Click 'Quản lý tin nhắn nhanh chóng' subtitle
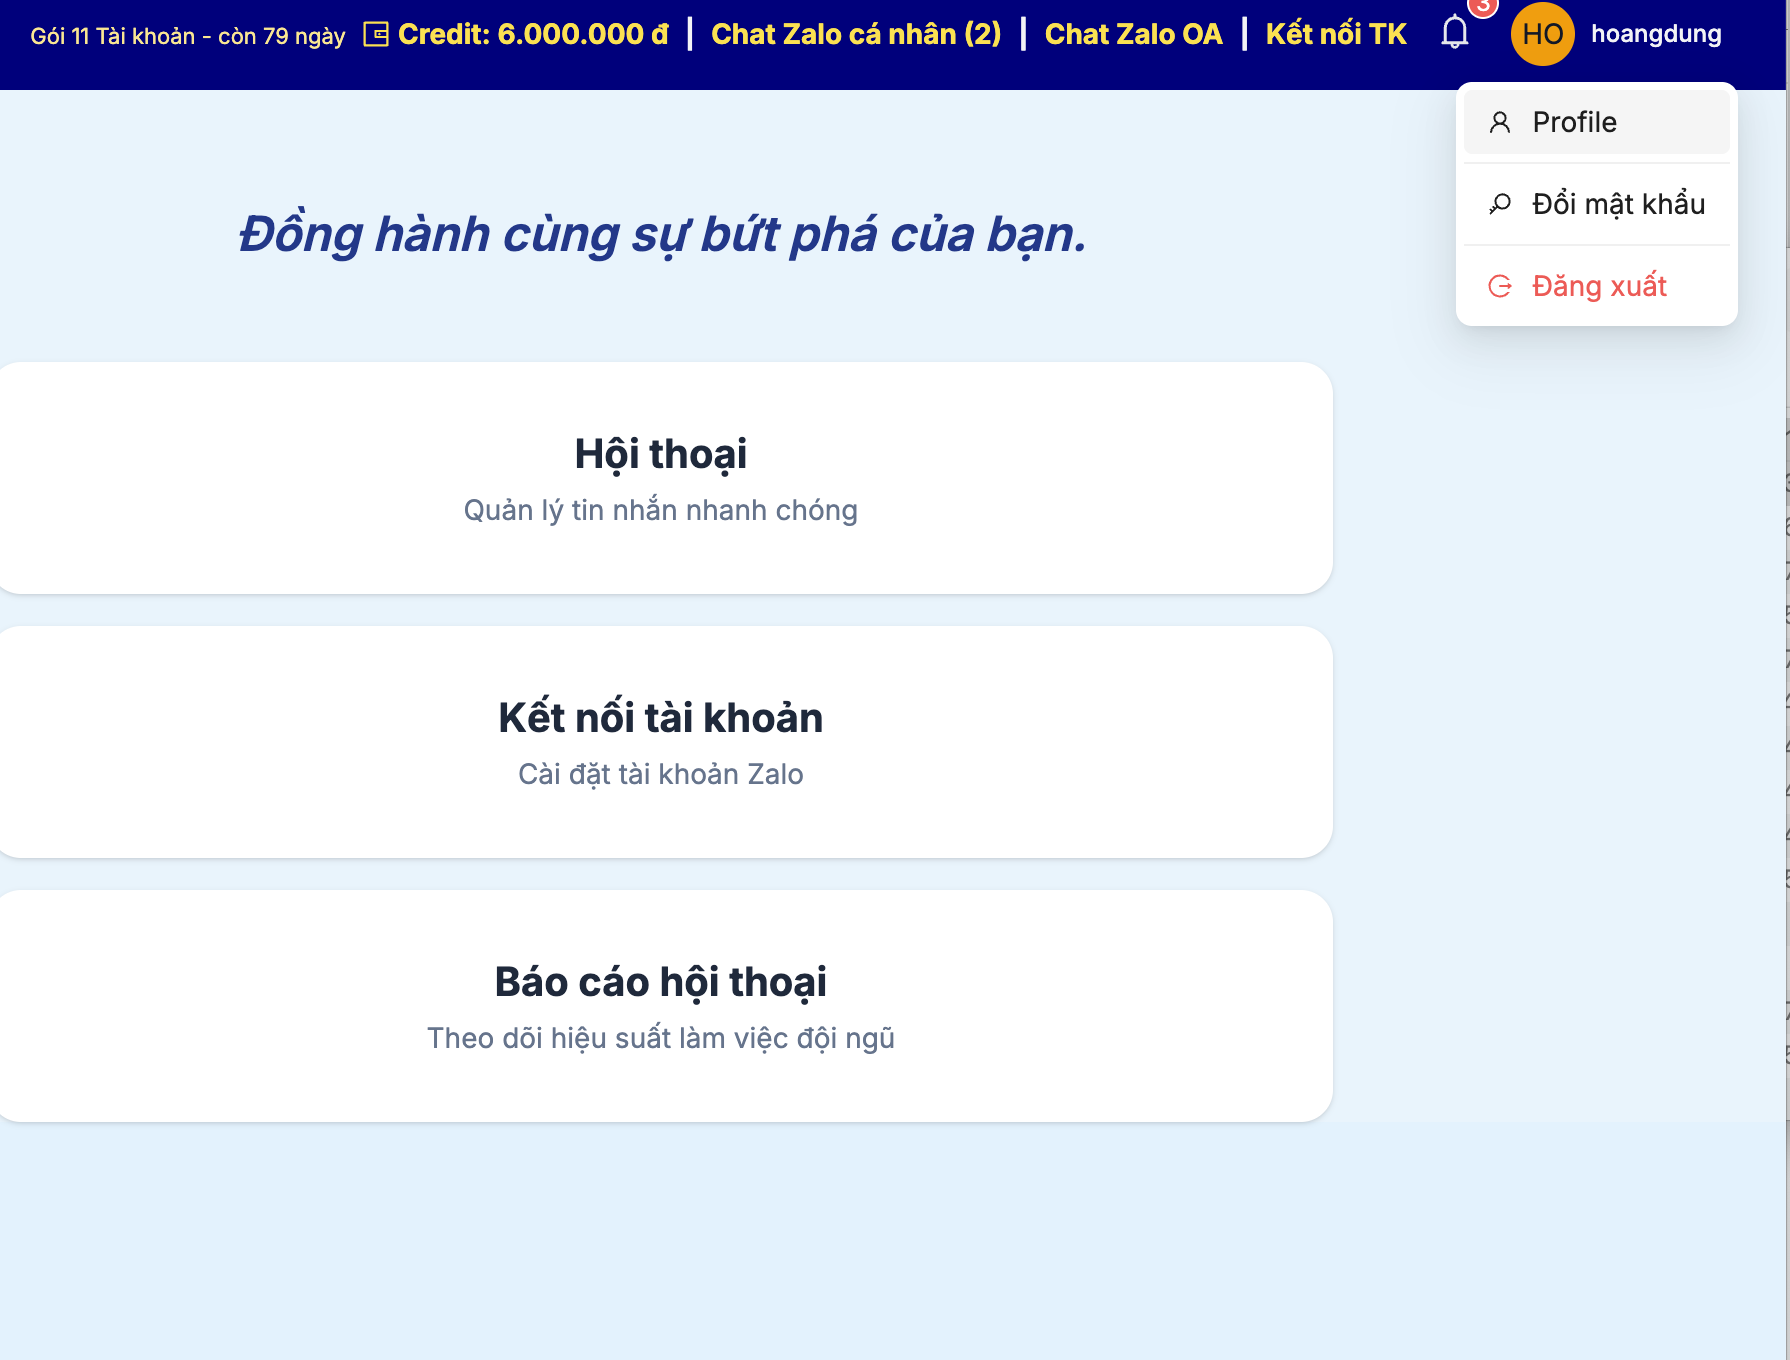The width and height of the screenshot is (1790, 1360). [661, 510]
